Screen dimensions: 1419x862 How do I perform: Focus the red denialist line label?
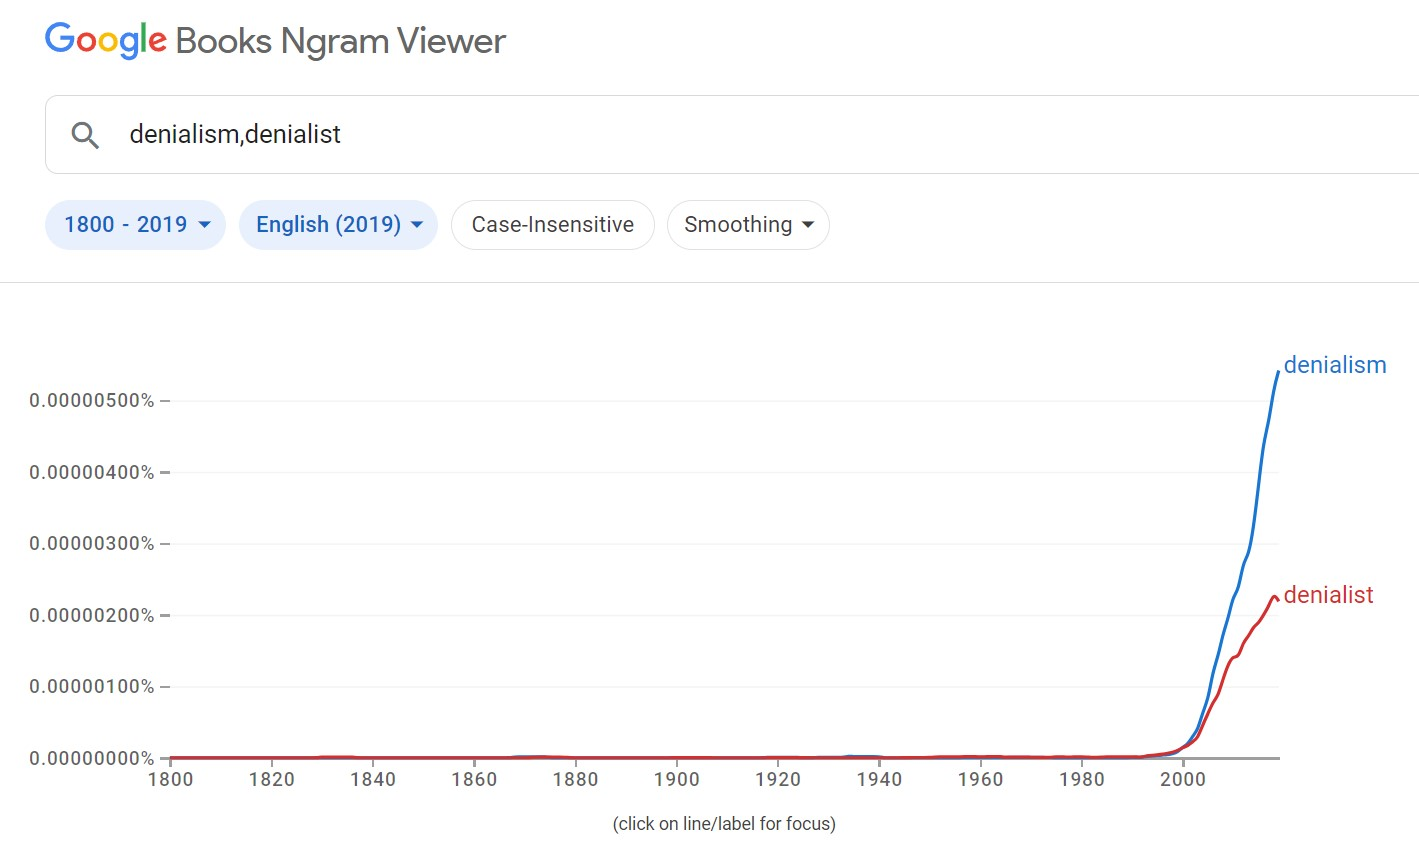point(1328,595)
